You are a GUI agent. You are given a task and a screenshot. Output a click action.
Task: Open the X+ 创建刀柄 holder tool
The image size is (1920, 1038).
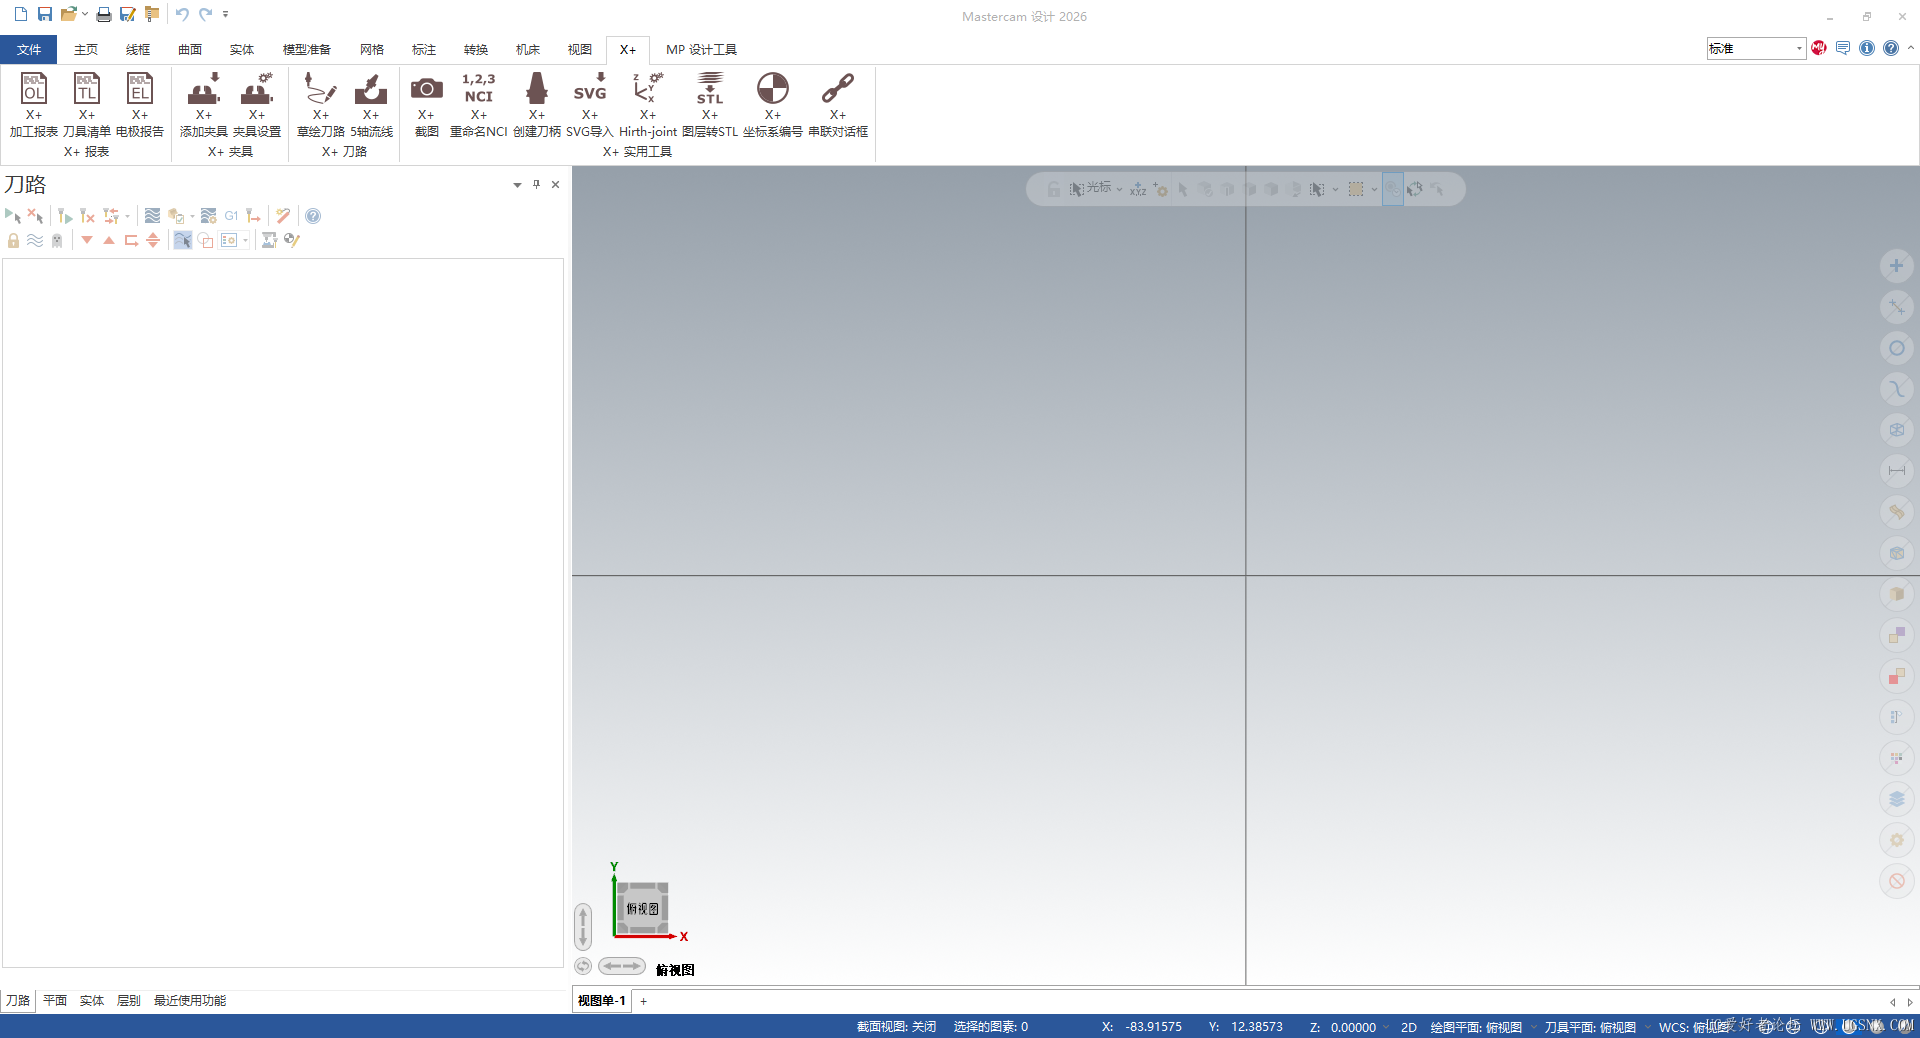click(x=537, y=104)
